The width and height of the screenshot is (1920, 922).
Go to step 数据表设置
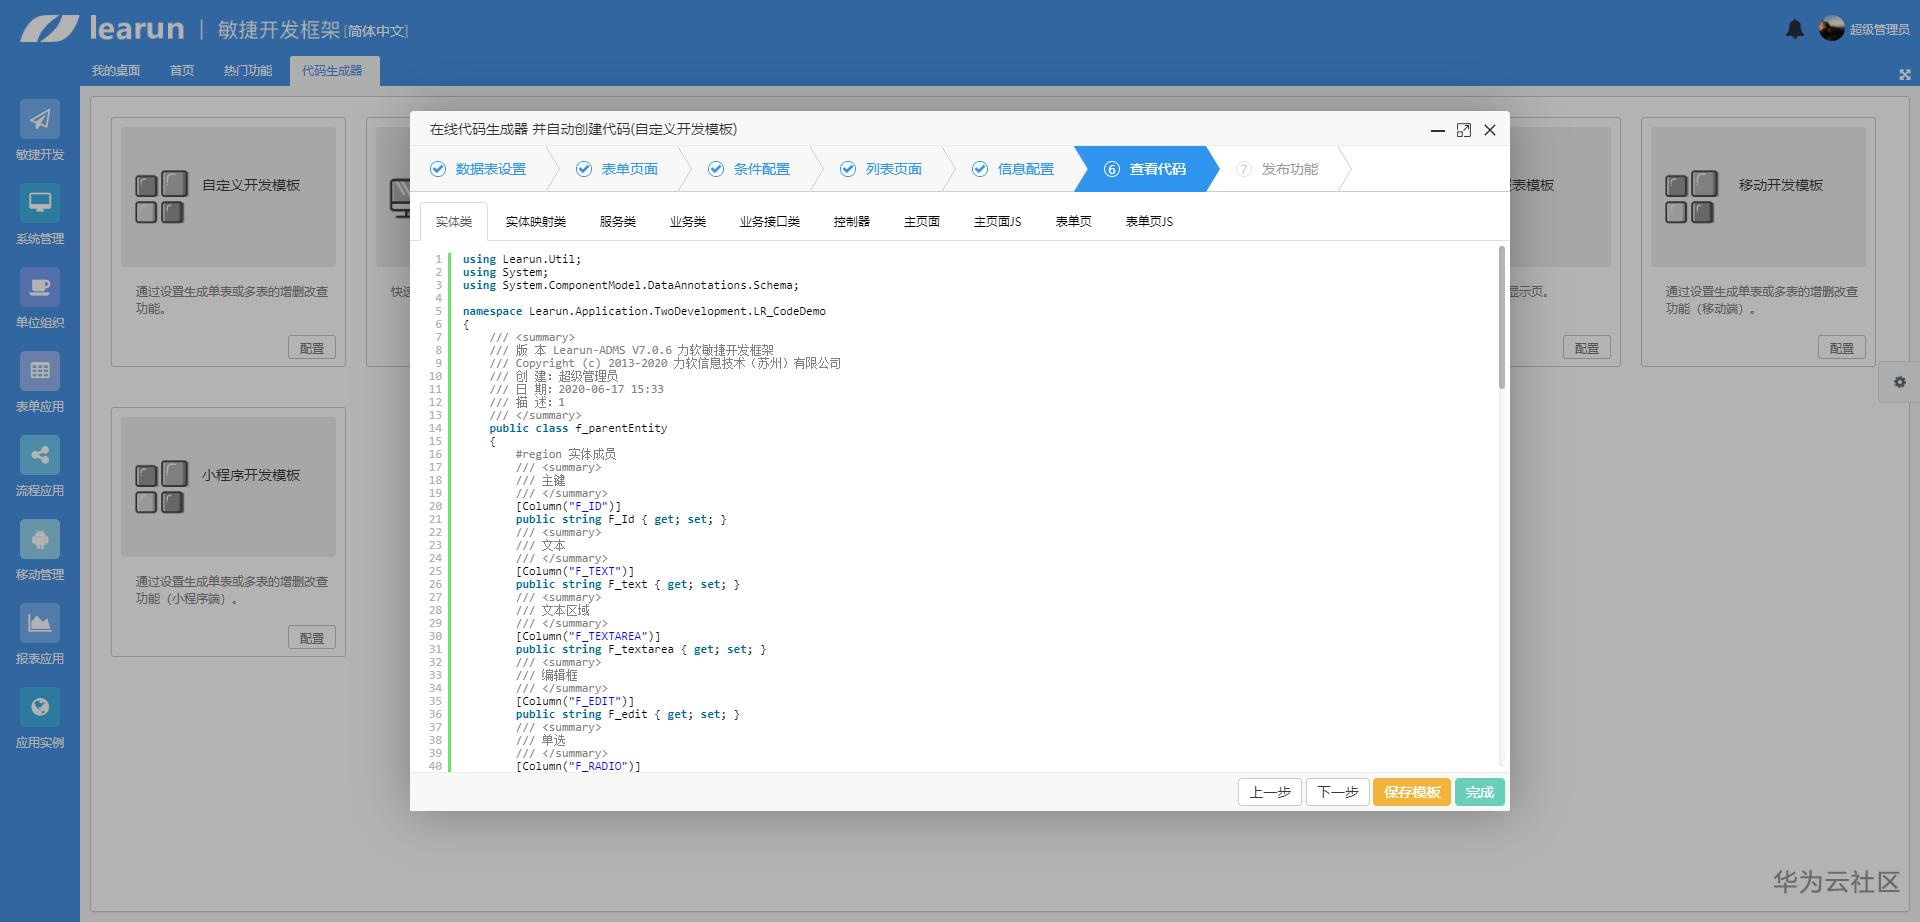(x=479, y=169)
